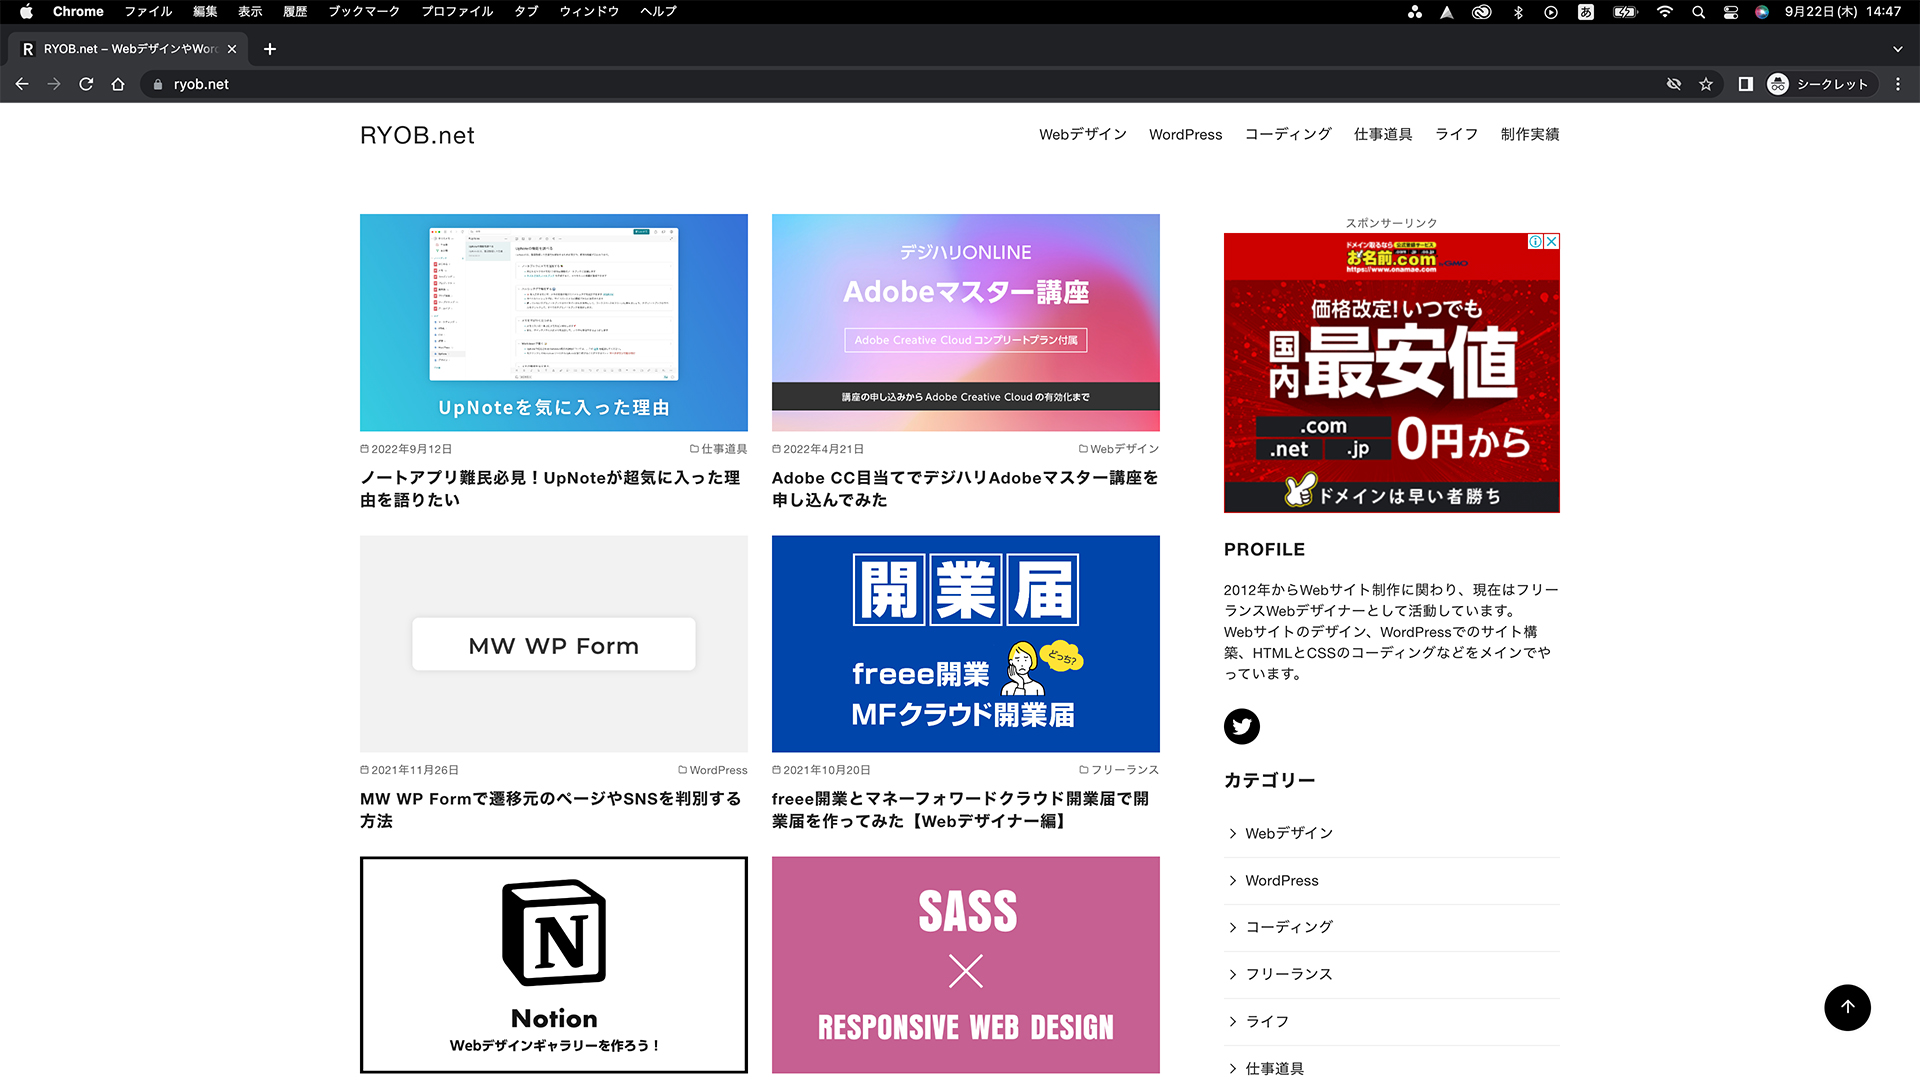Click the 制作実績 navigation link
1920x1080 pixels.
tap(1529, 134)
